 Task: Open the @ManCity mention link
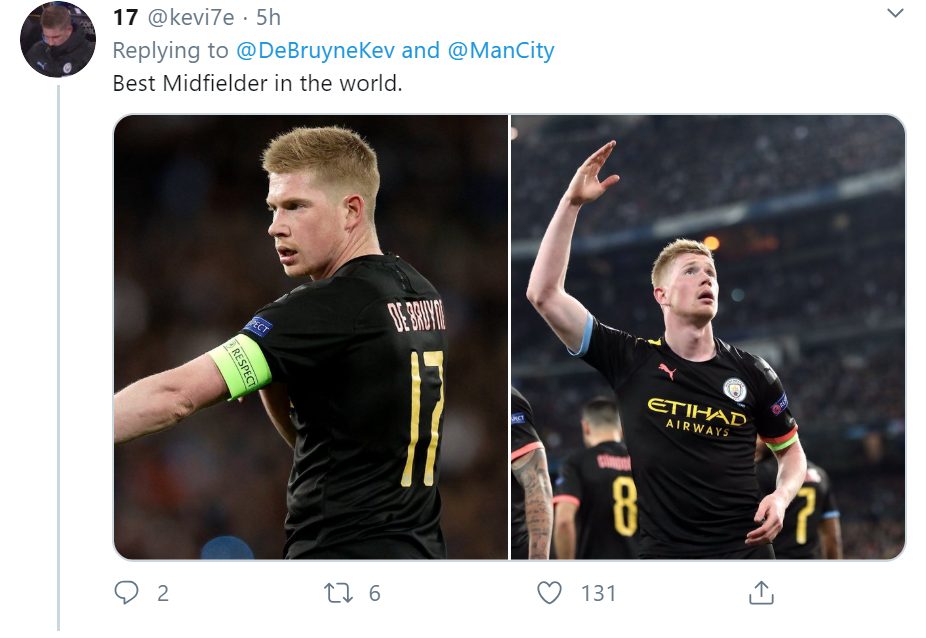tap(501, 50)
